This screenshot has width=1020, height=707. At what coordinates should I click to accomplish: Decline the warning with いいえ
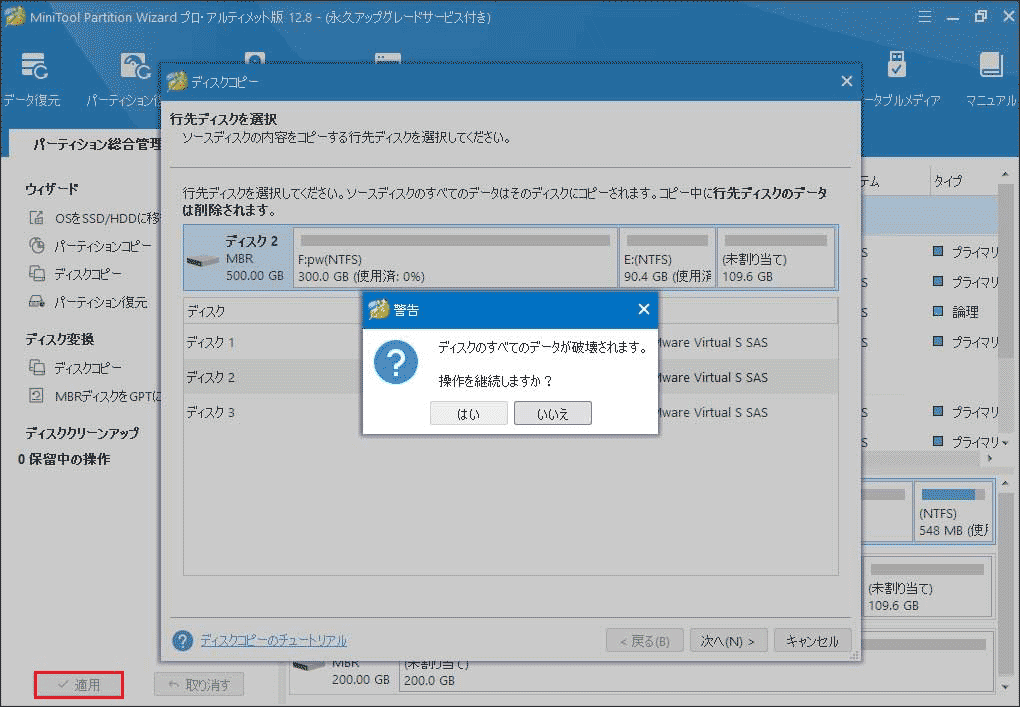(x=552, y=412)
